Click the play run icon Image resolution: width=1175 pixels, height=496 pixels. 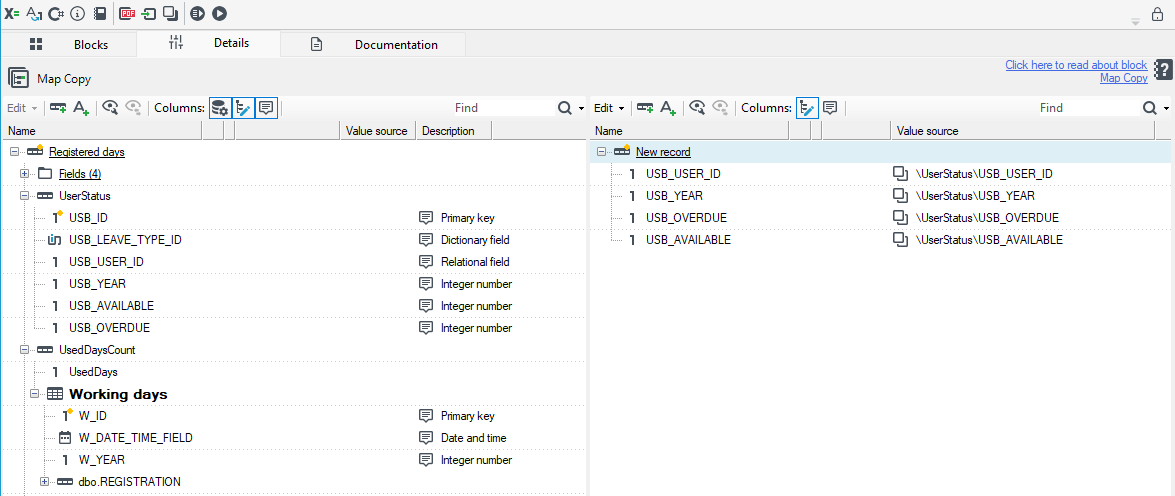click(x=219, y=13)
